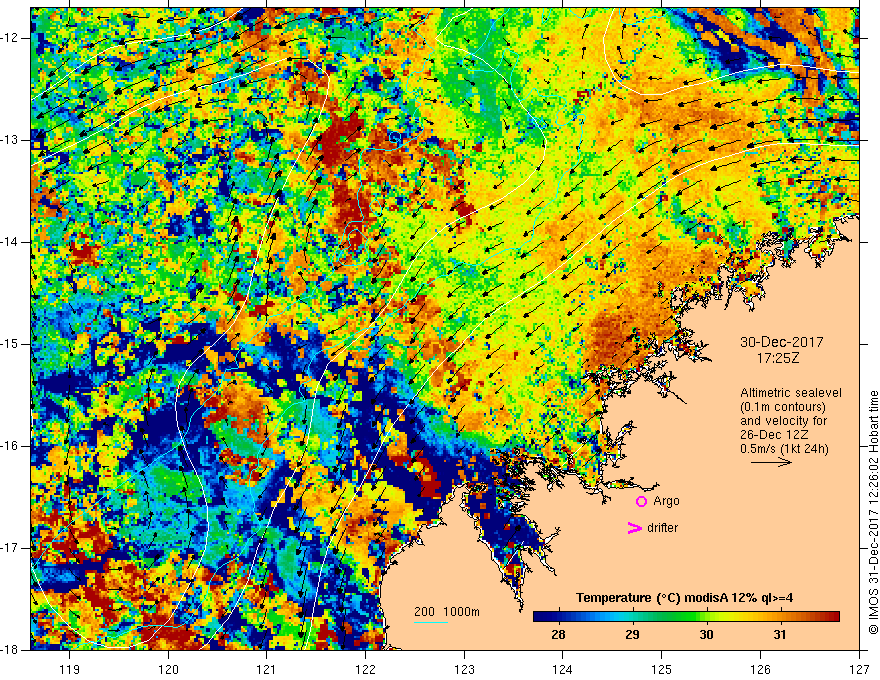Click the magenta Argo circle legend symbol

[x=641, y=502]
